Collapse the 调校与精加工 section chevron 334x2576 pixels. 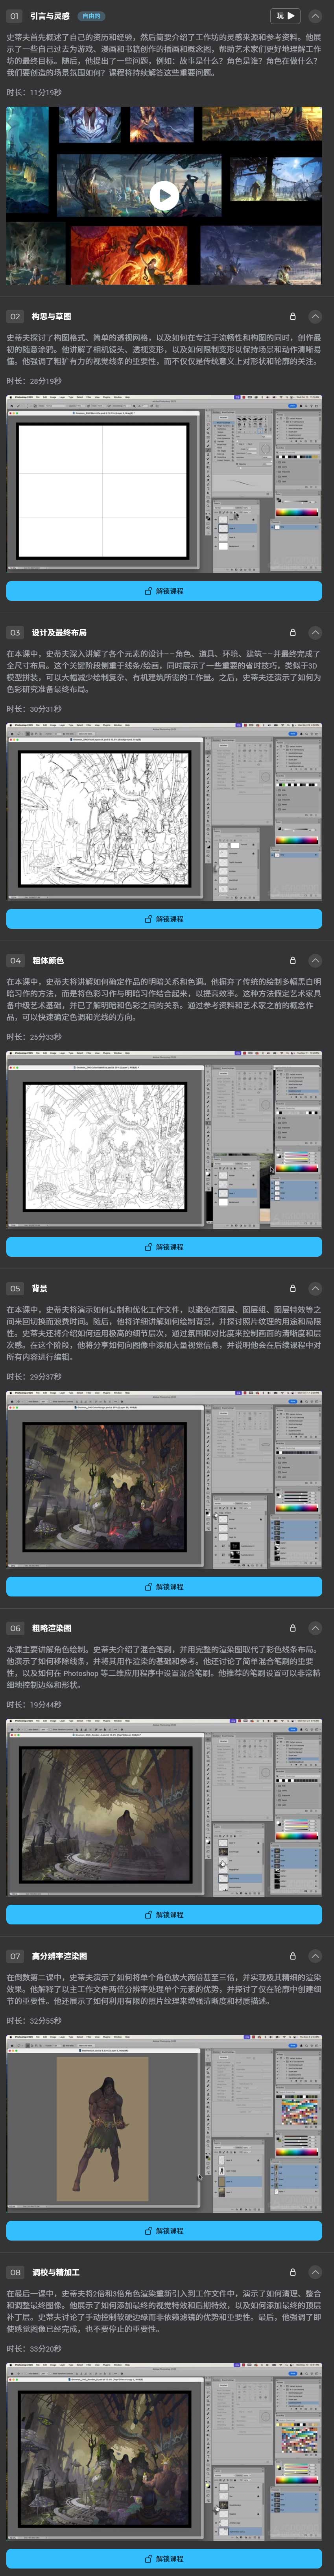tap(315, 2272)
